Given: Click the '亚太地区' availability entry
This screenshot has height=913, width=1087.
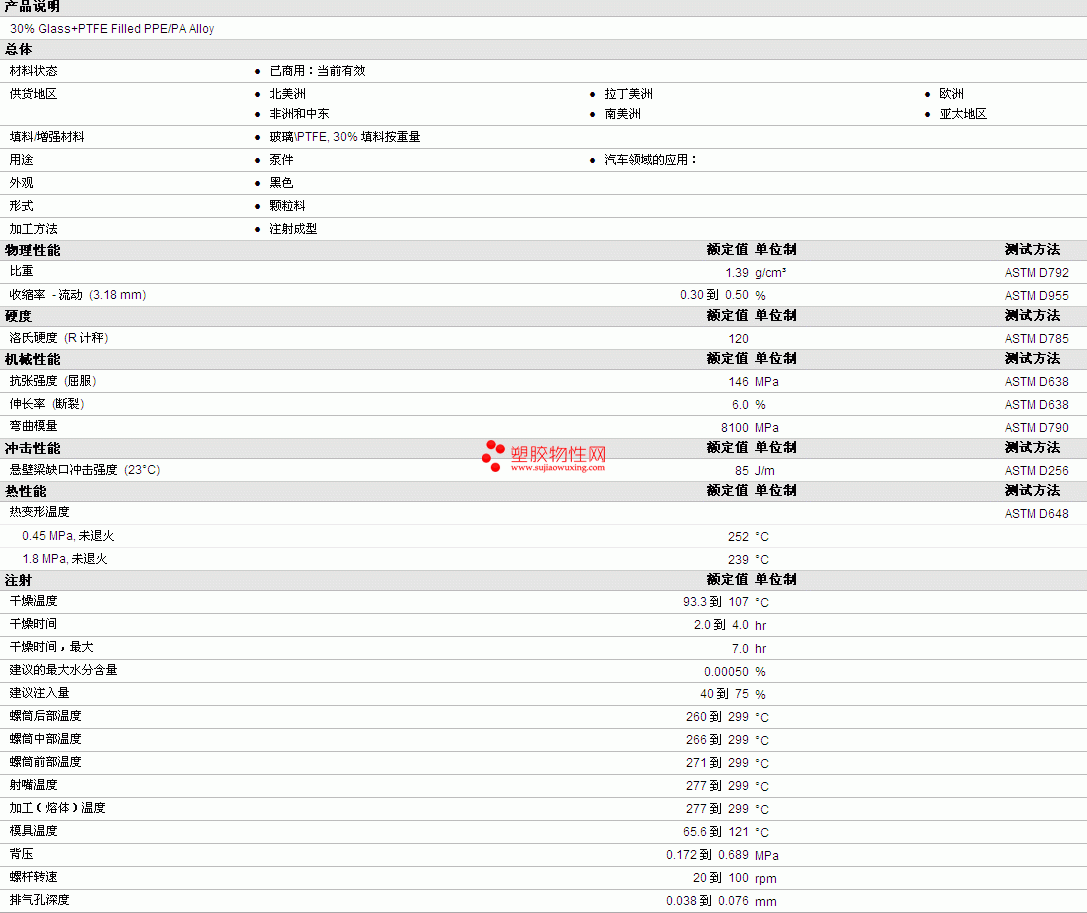Looking at the screenshot, I should (962, 114).
